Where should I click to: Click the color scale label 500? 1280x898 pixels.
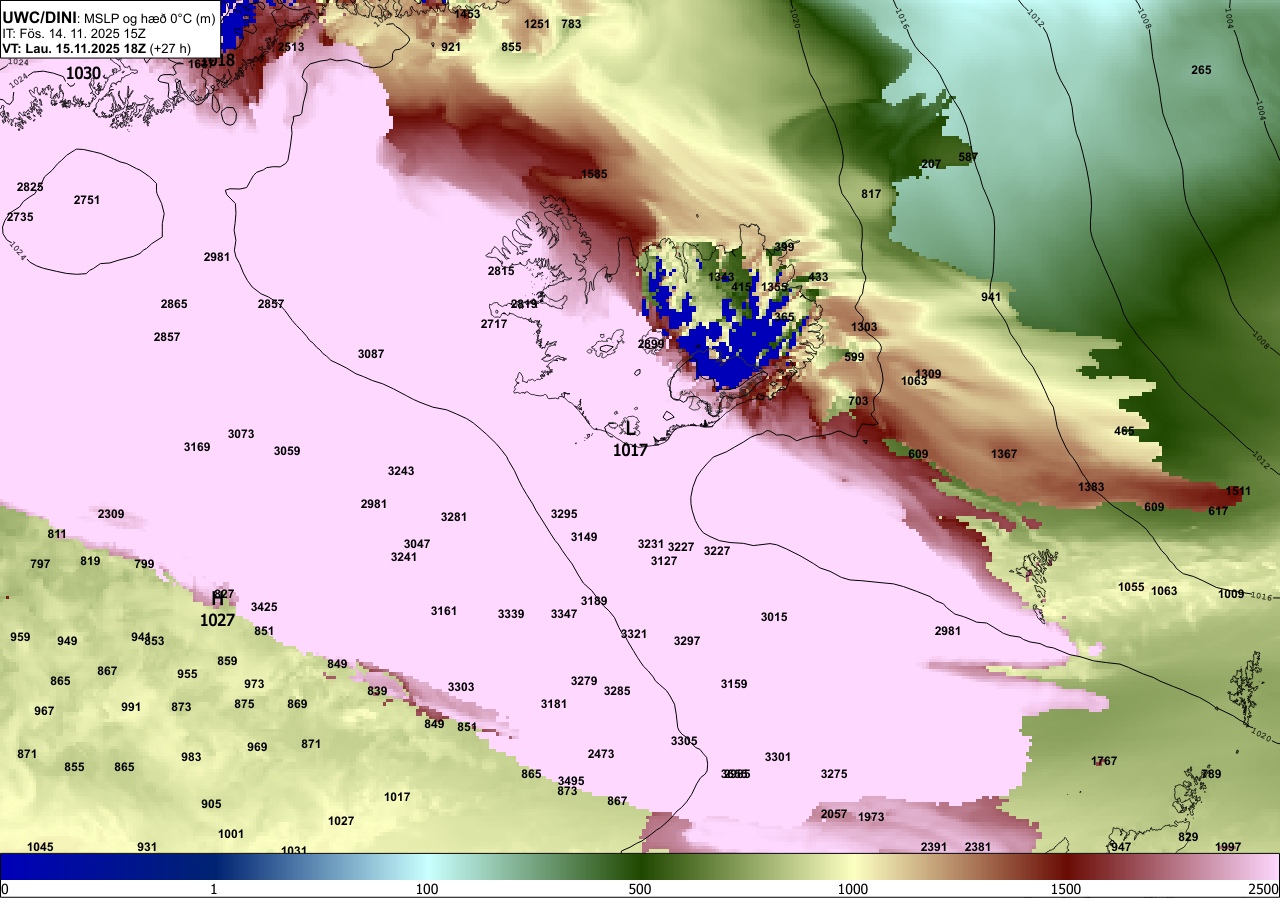[x=640, y=889]
